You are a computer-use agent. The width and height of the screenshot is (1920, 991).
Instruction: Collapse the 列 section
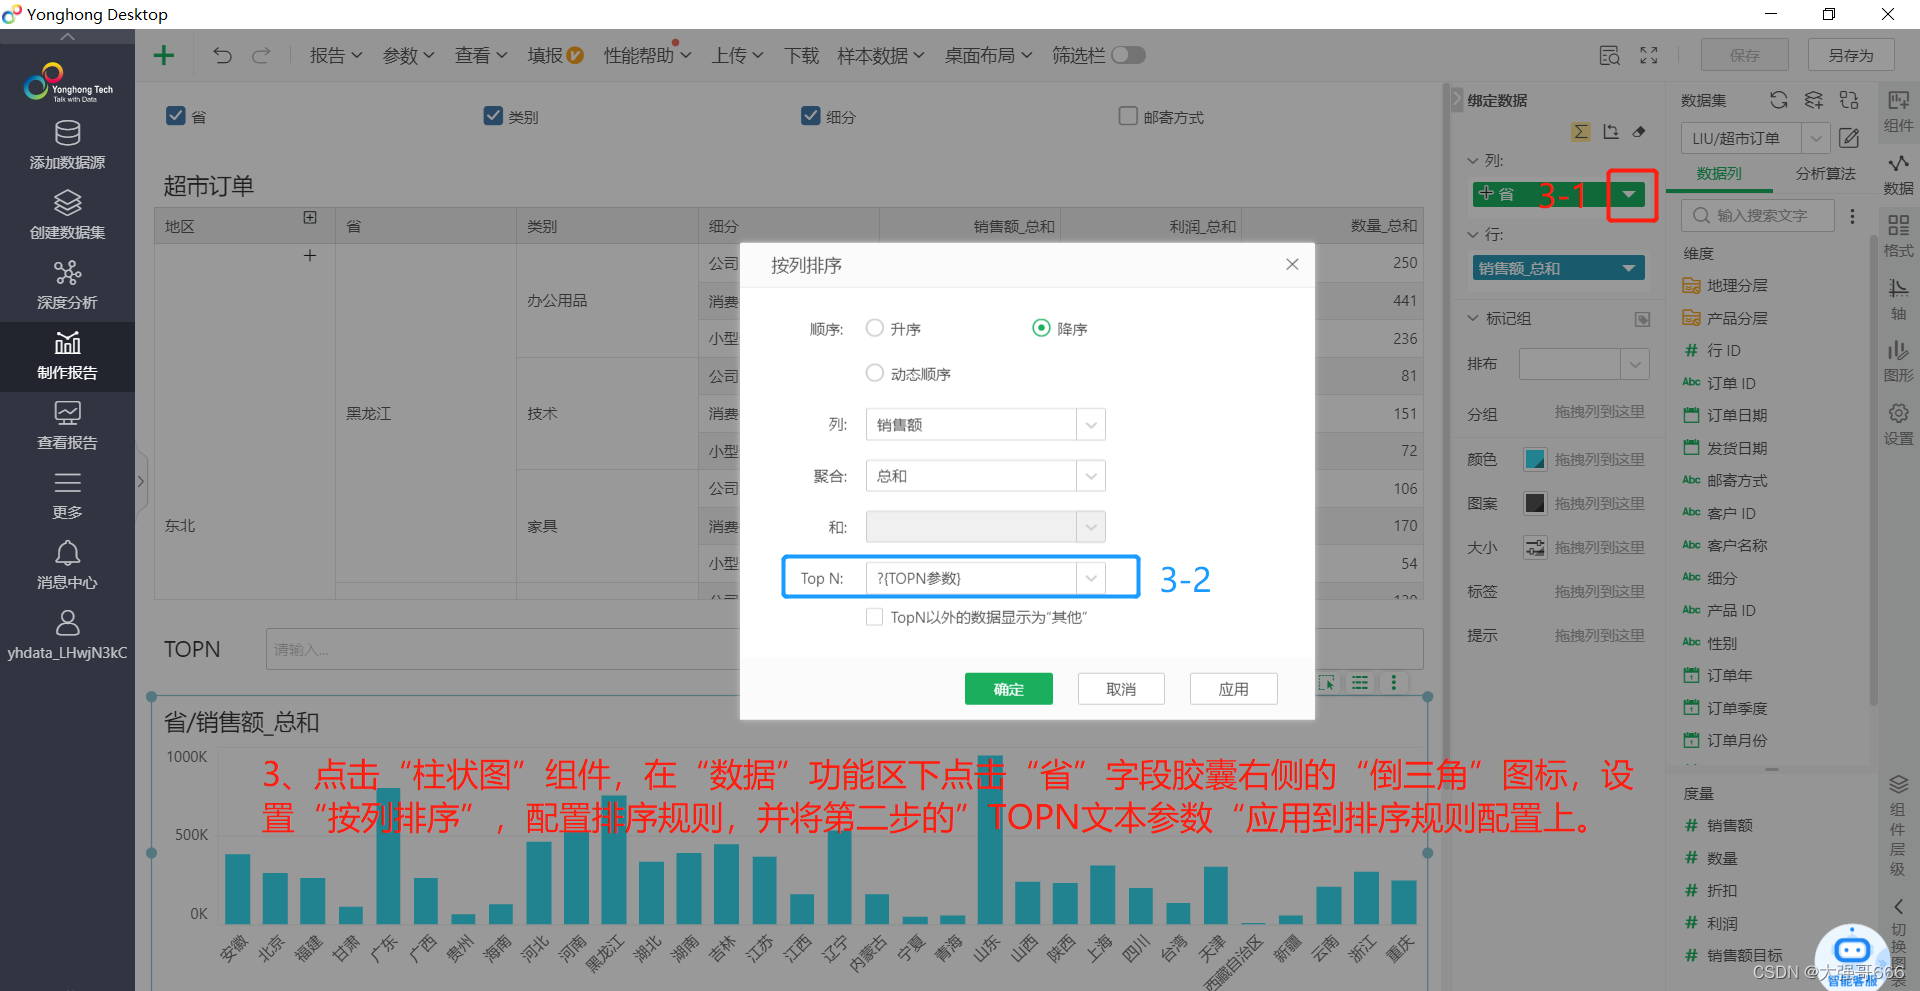point(1473,160)
